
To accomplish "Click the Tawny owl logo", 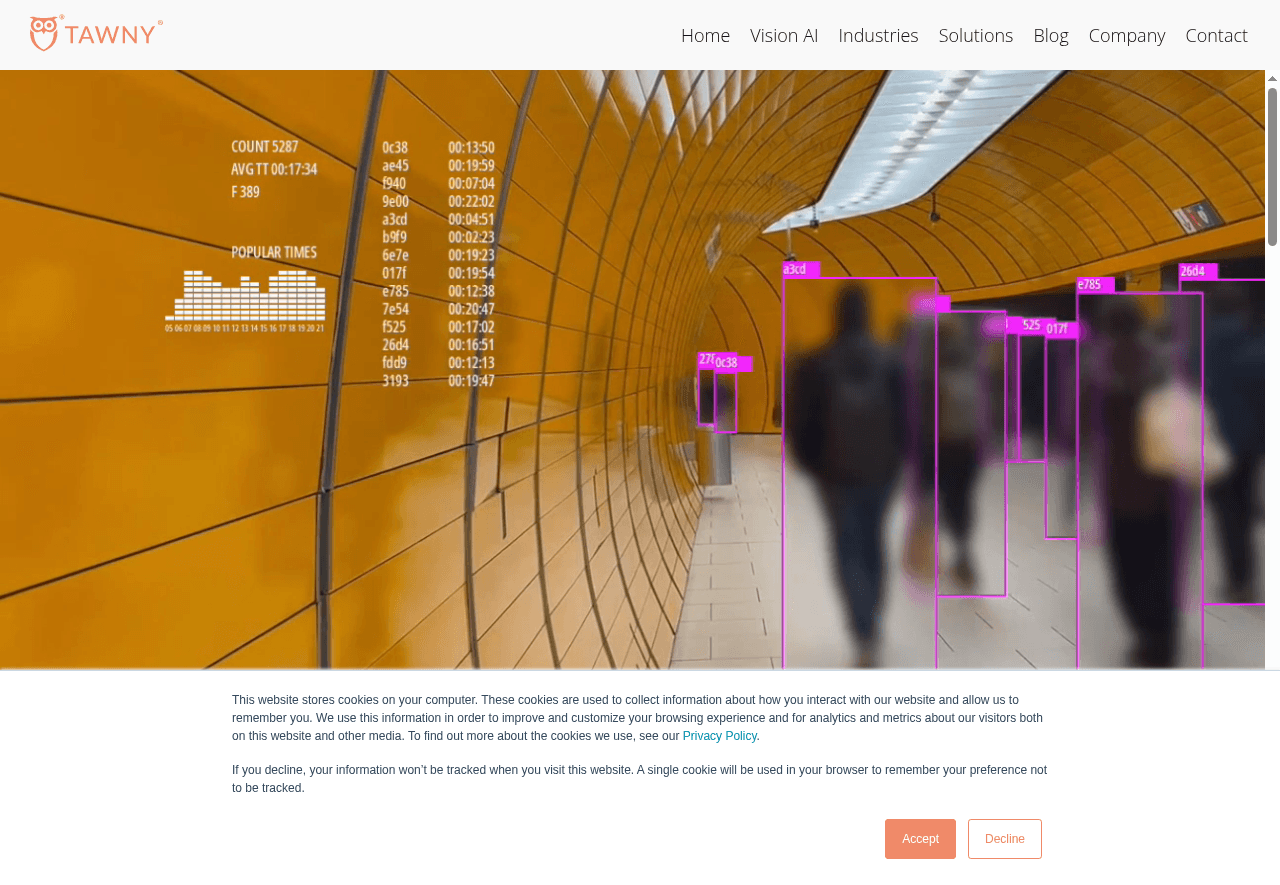I will tap(96, 33).
